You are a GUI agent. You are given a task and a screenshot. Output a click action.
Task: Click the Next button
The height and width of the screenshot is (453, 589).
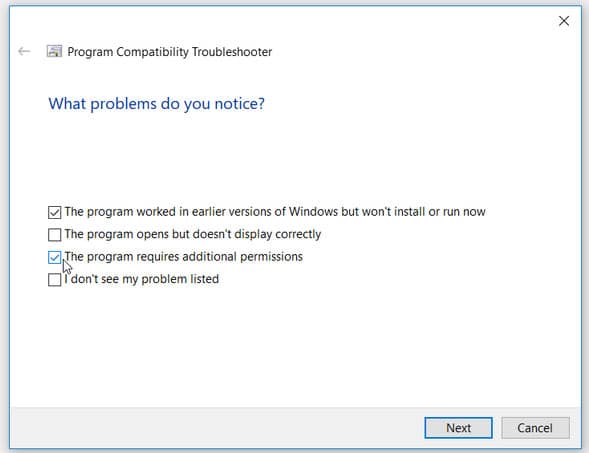pos(458,428)
